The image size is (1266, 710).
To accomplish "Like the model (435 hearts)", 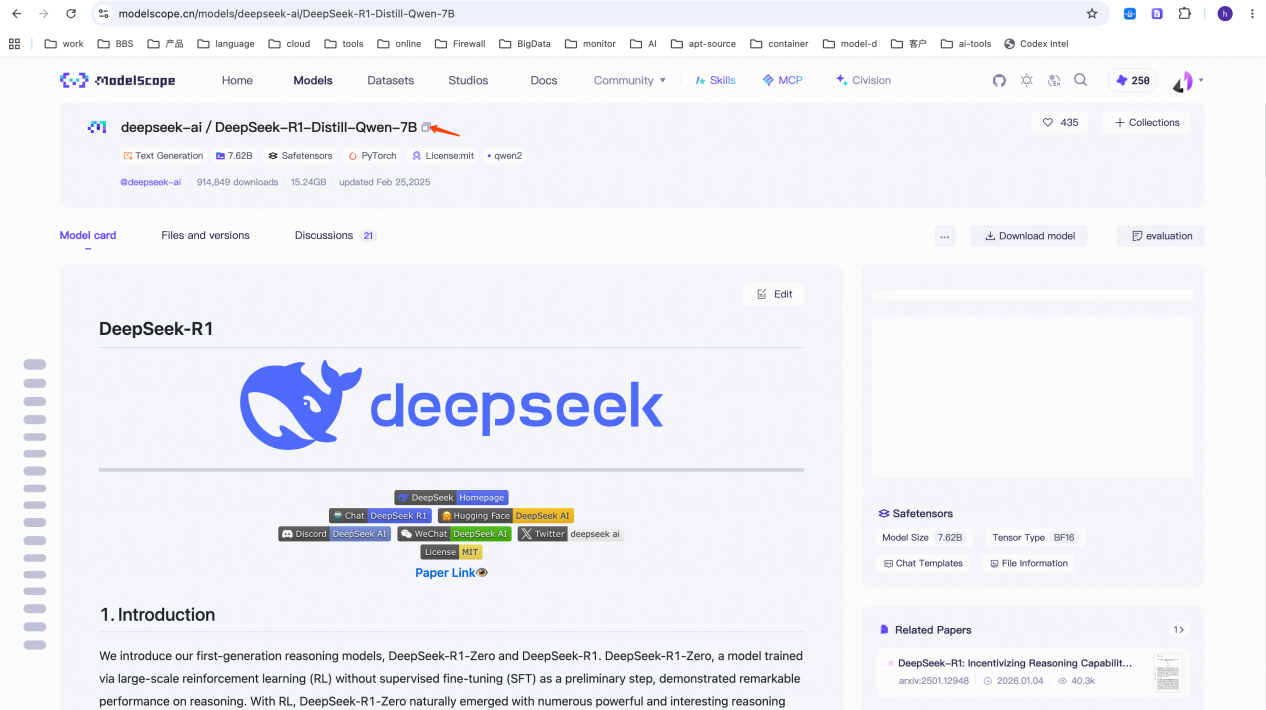I will pyautogui.click(x=1060, y=122).
